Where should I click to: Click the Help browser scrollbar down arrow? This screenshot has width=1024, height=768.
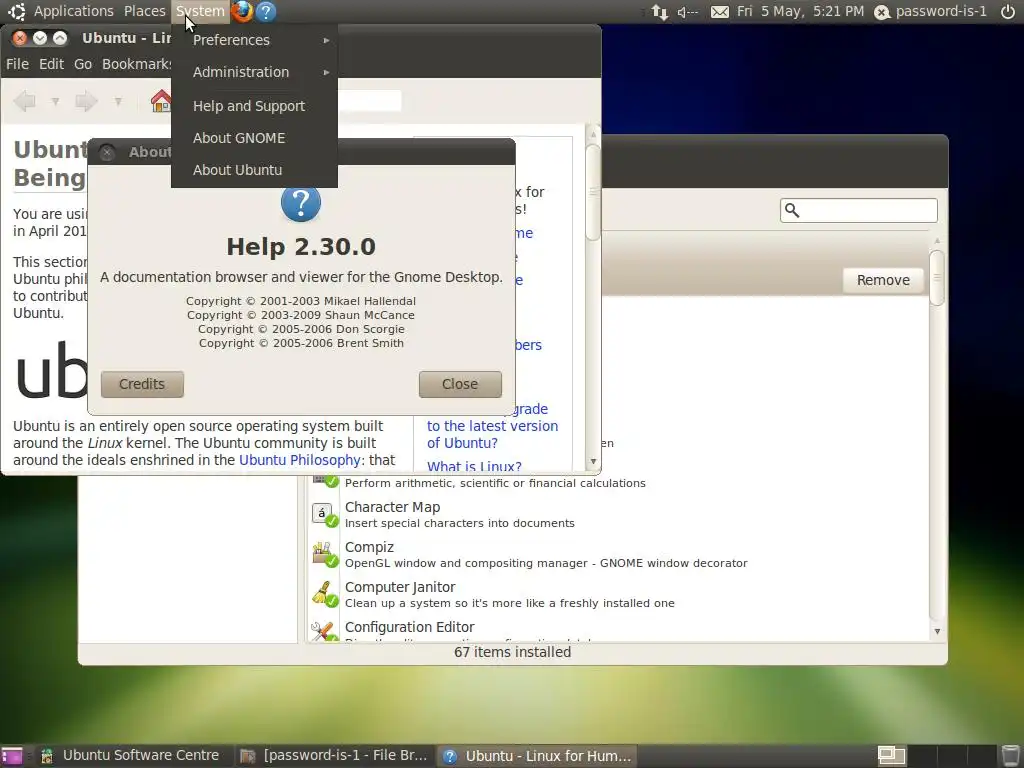click(x=593, y=461)
